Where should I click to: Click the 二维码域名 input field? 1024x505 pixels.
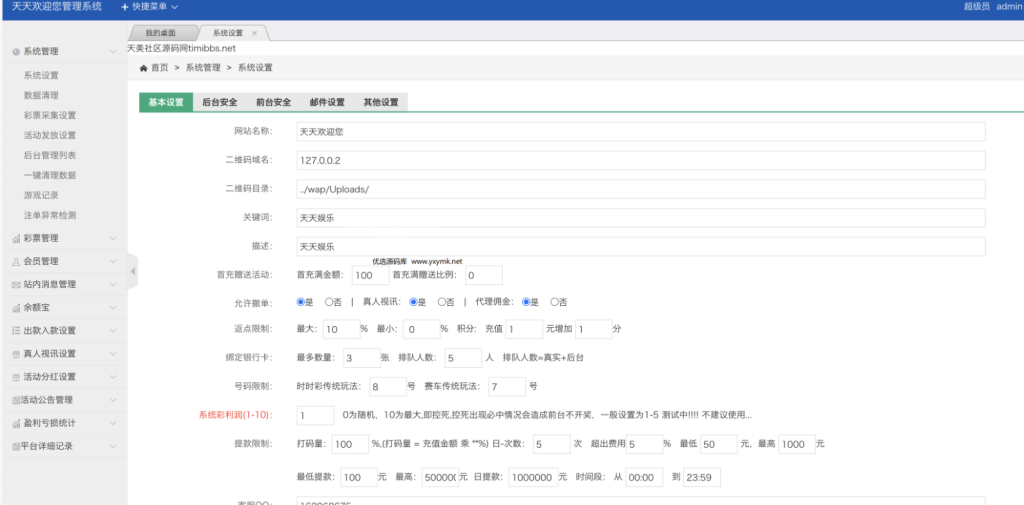(641, 160)
